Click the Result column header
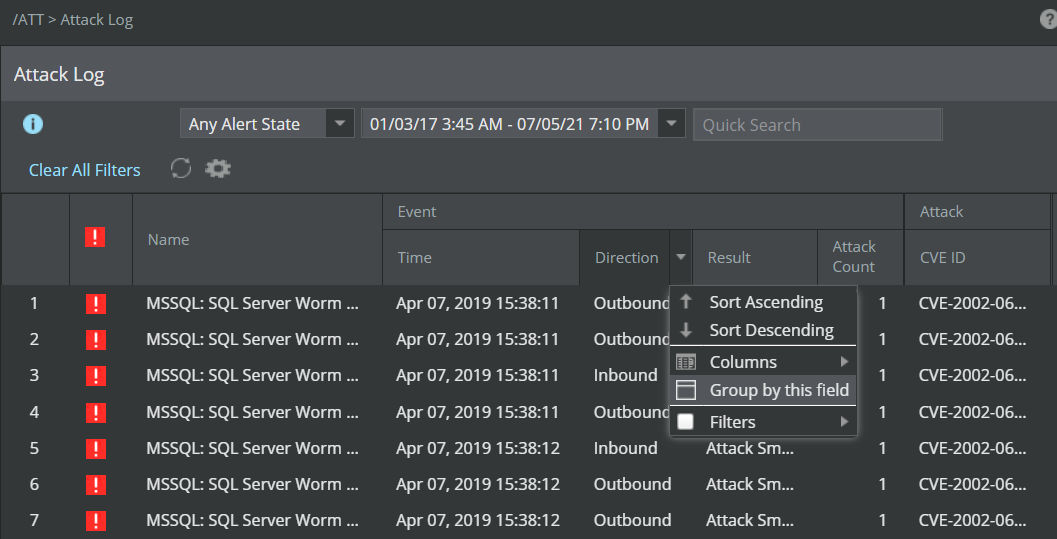 (754, 257)
